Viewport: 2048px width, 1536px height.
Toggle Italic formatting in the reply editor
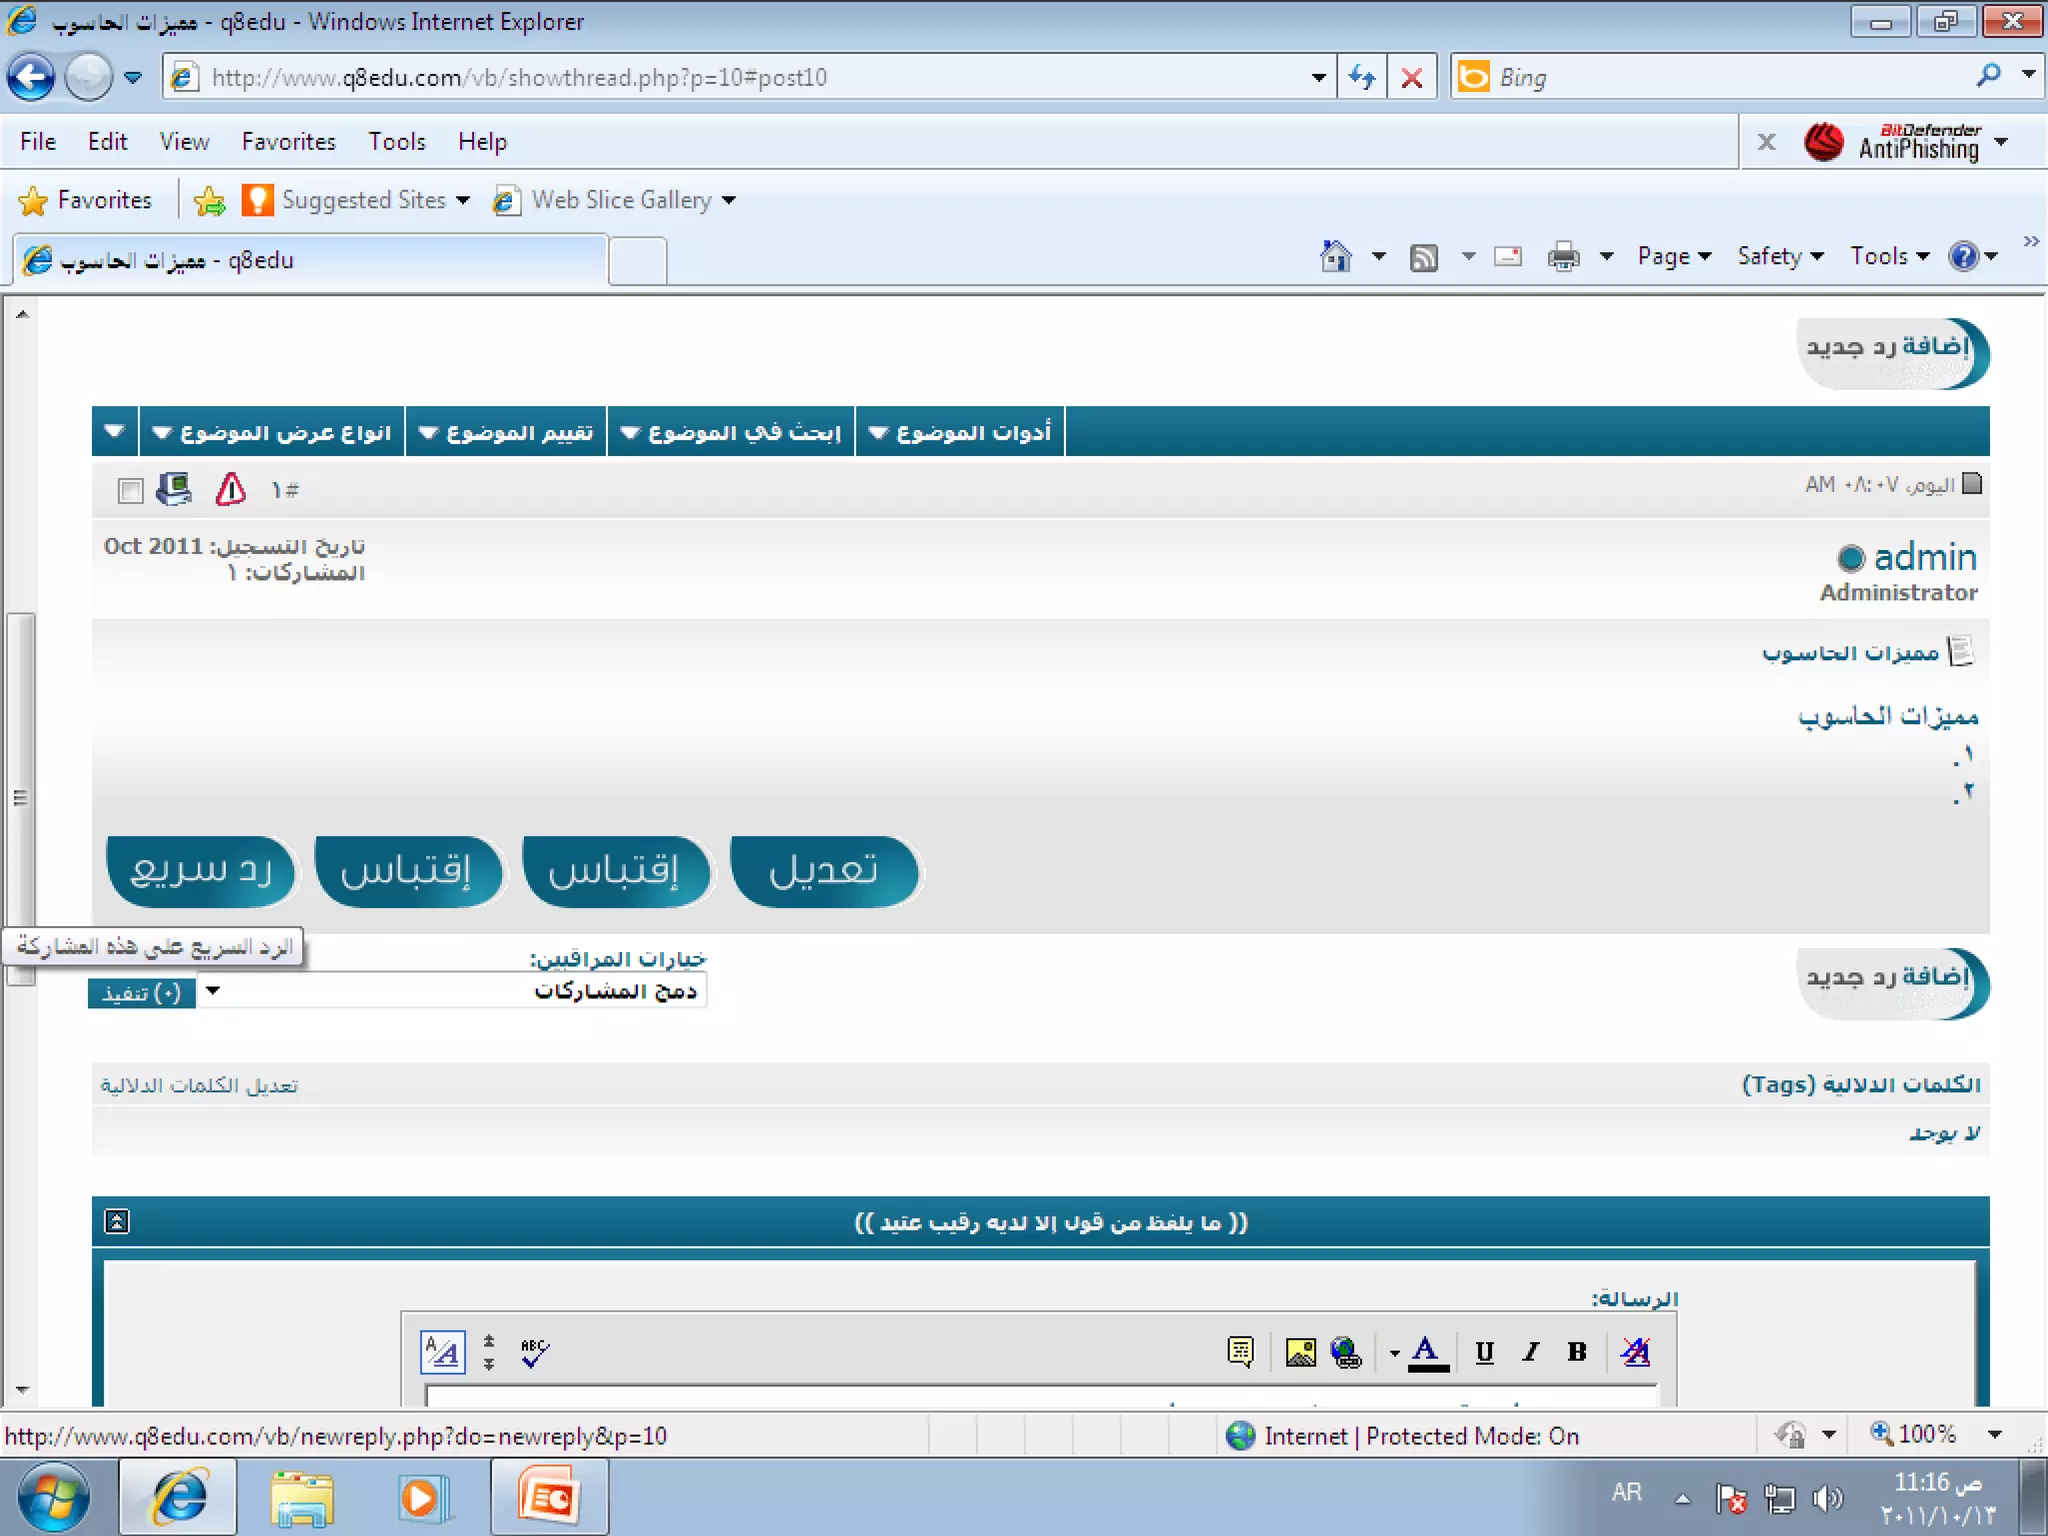[1530, 1352]
